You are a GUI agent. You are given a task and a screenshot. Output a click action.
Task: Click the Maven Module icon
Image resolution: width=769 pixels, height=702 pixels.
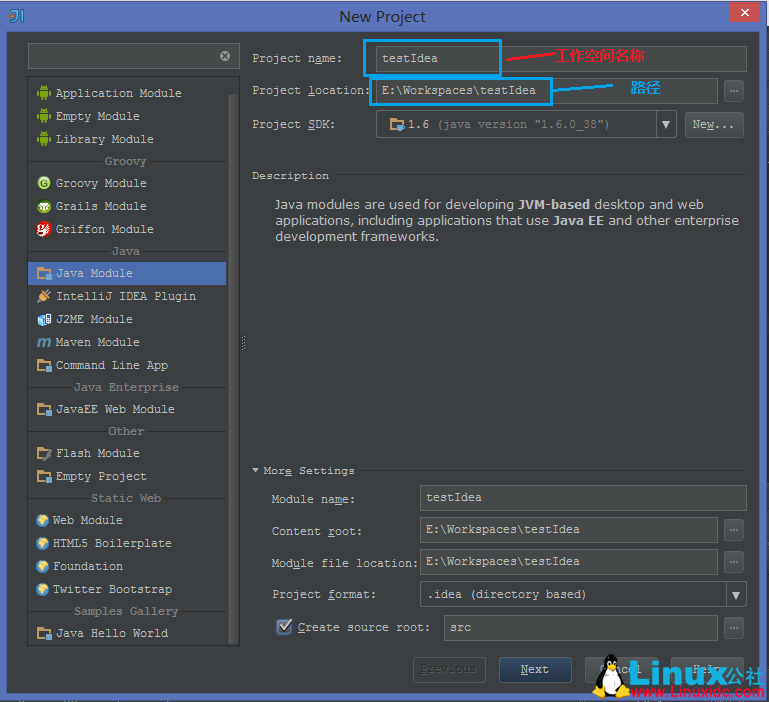point(44,342)
